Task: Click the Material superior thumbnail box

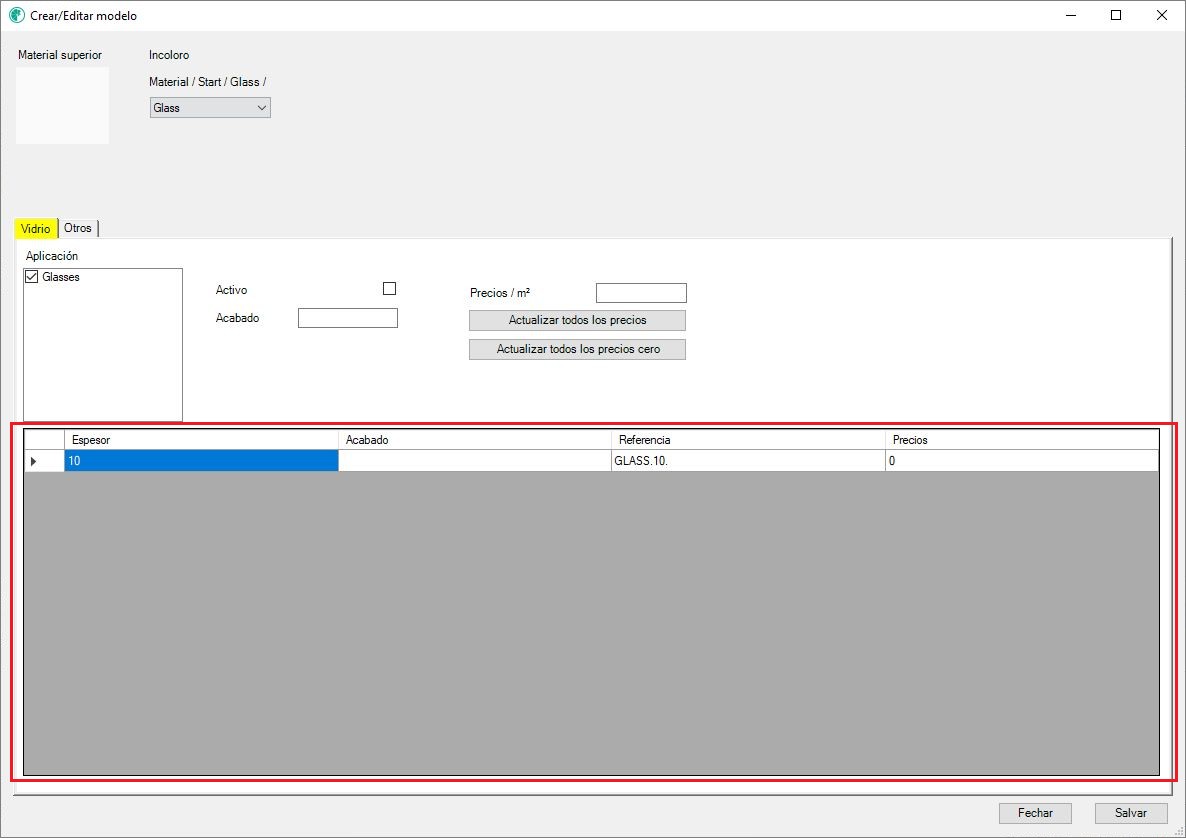Action: pos(62,106)
